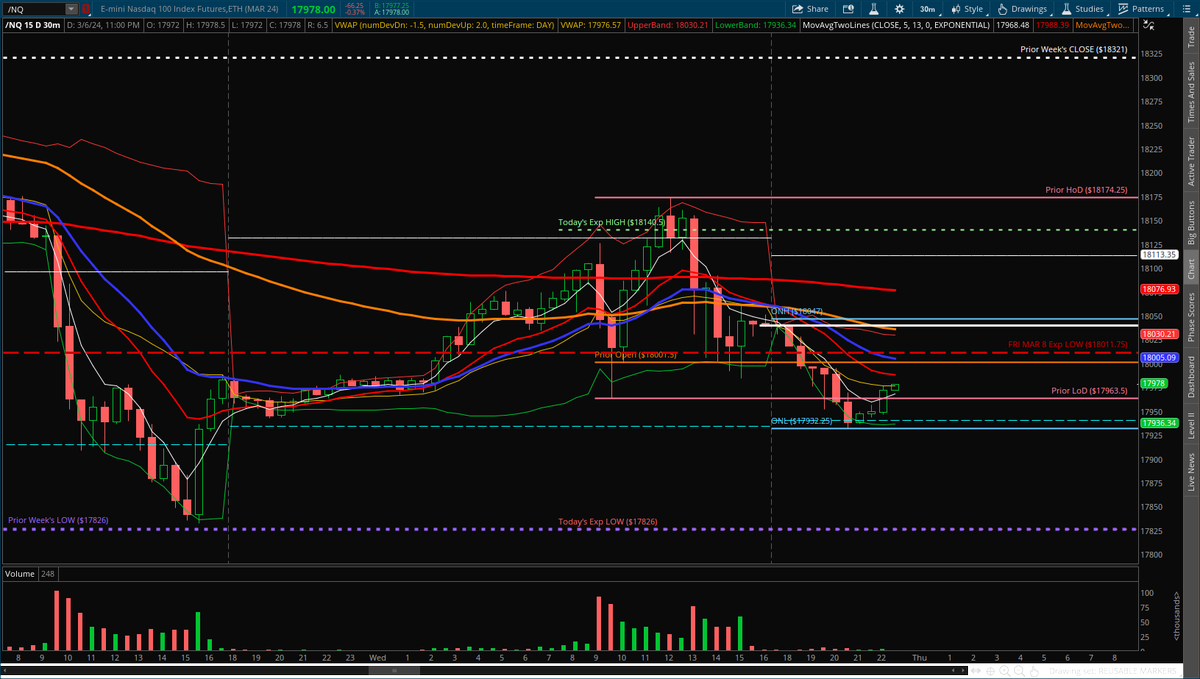The image size is (1200, 679).
Task: Select the crosshair cursor icon in status bar
Action: click(990, 670)
